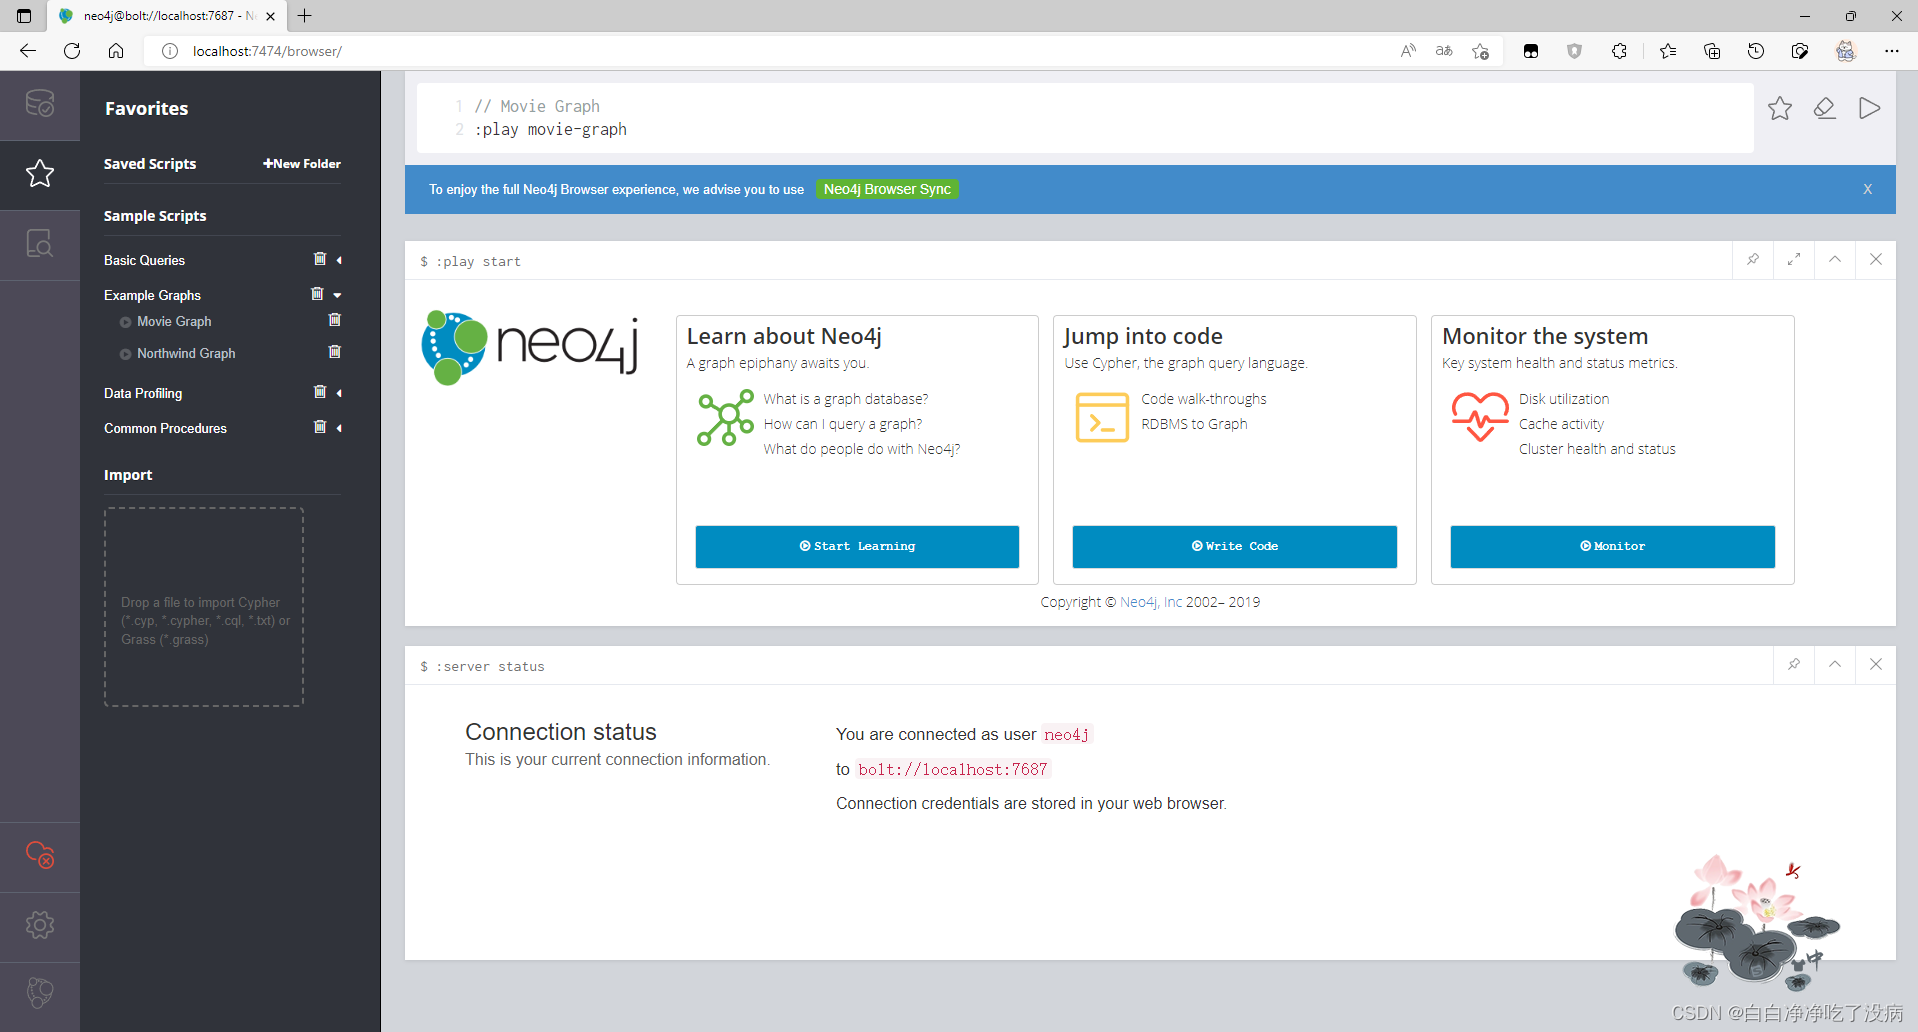Pin the :play start frame
The width and height of the screenshot is (1918, 1032).
[1753, 260]
